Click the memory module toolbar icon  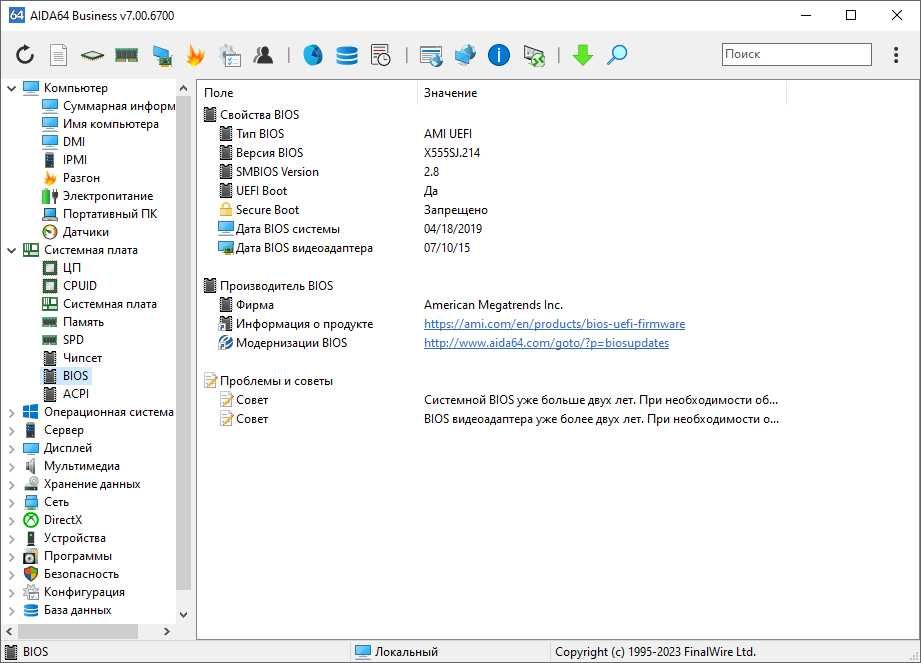tap(126, 55)
